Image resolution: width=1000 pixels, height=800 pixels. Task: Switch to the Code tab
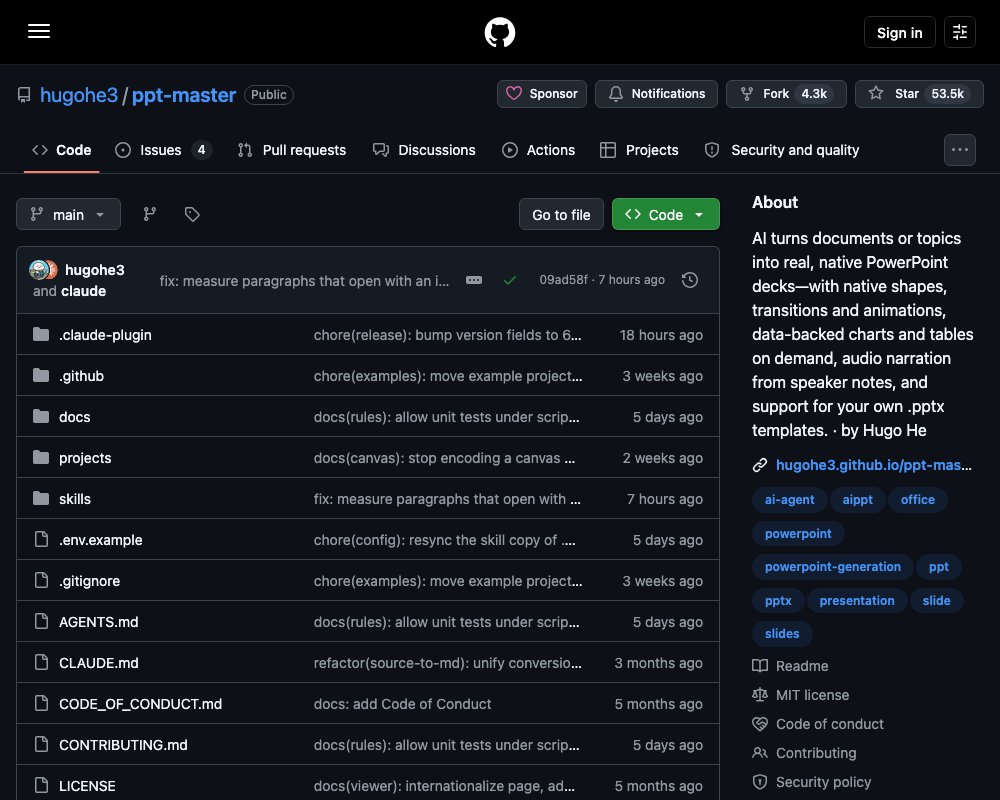pos(61,150)
